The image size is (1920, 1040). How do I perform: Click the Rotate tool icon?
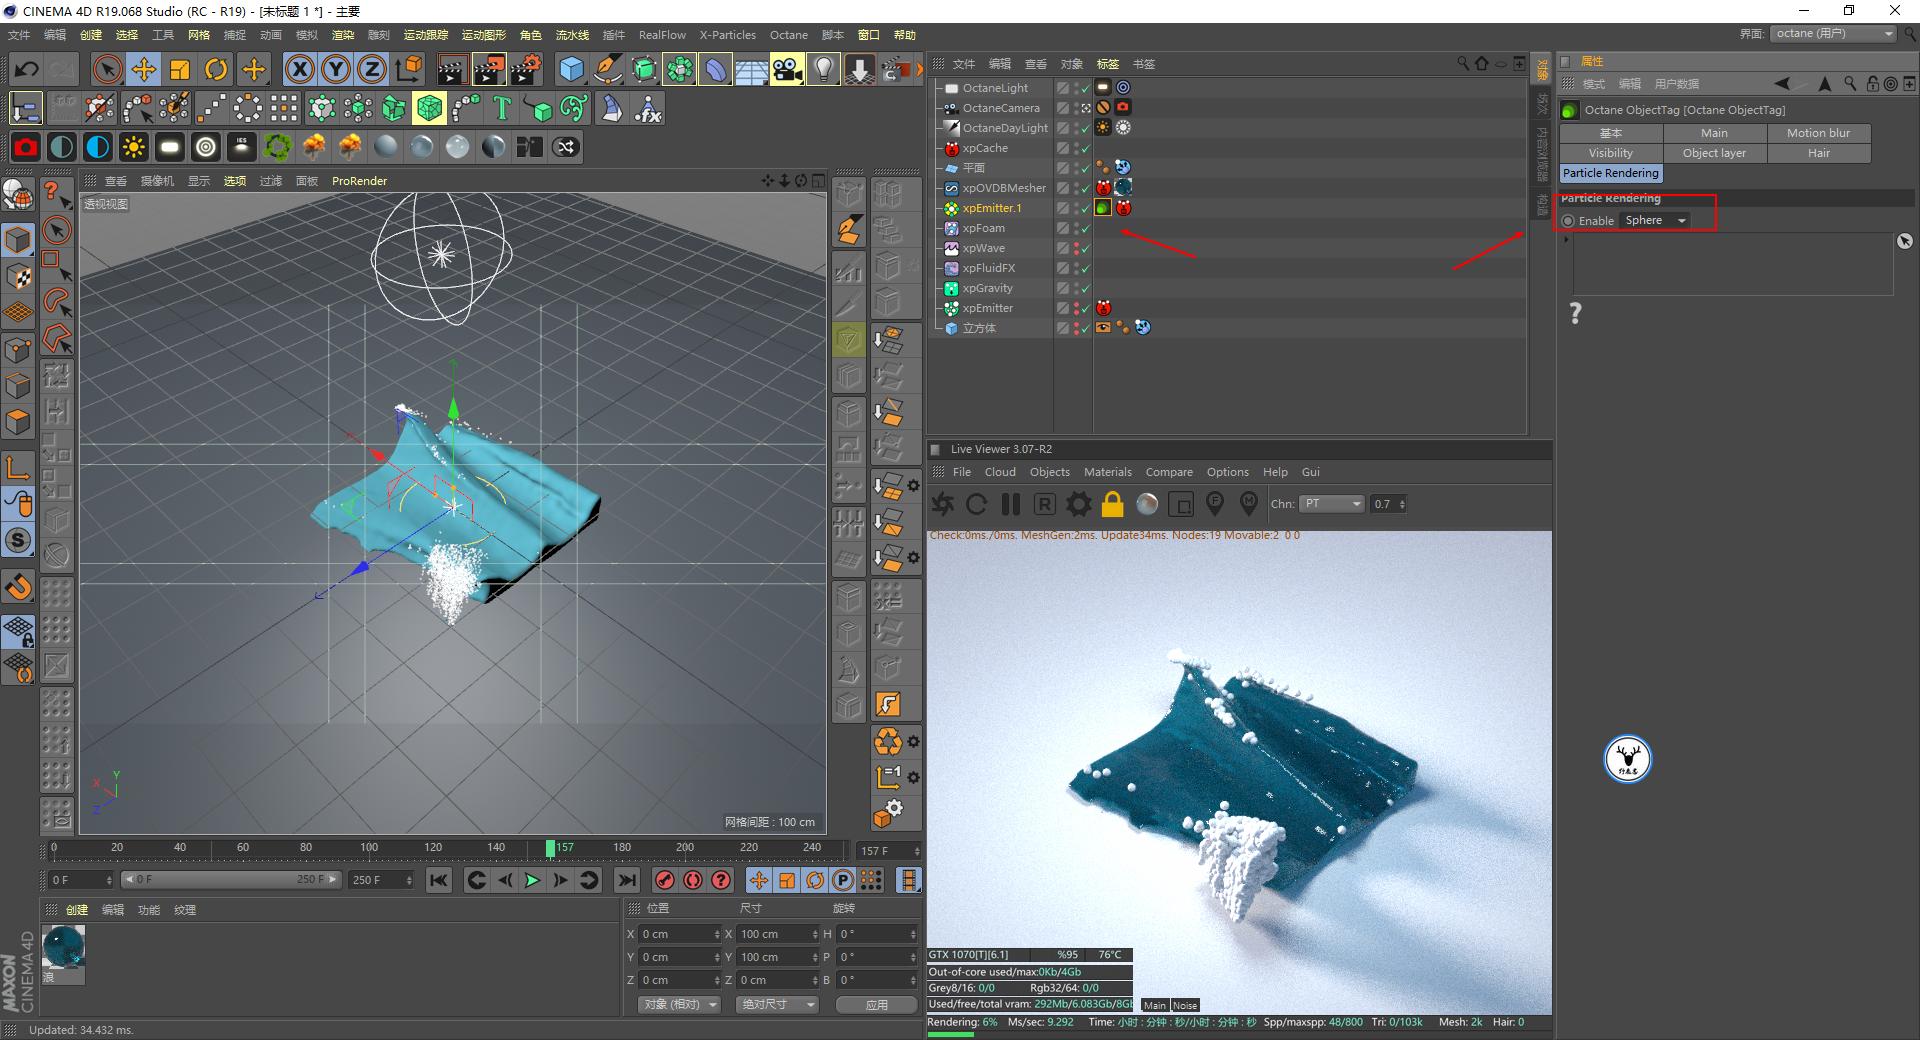coord(217,68)
